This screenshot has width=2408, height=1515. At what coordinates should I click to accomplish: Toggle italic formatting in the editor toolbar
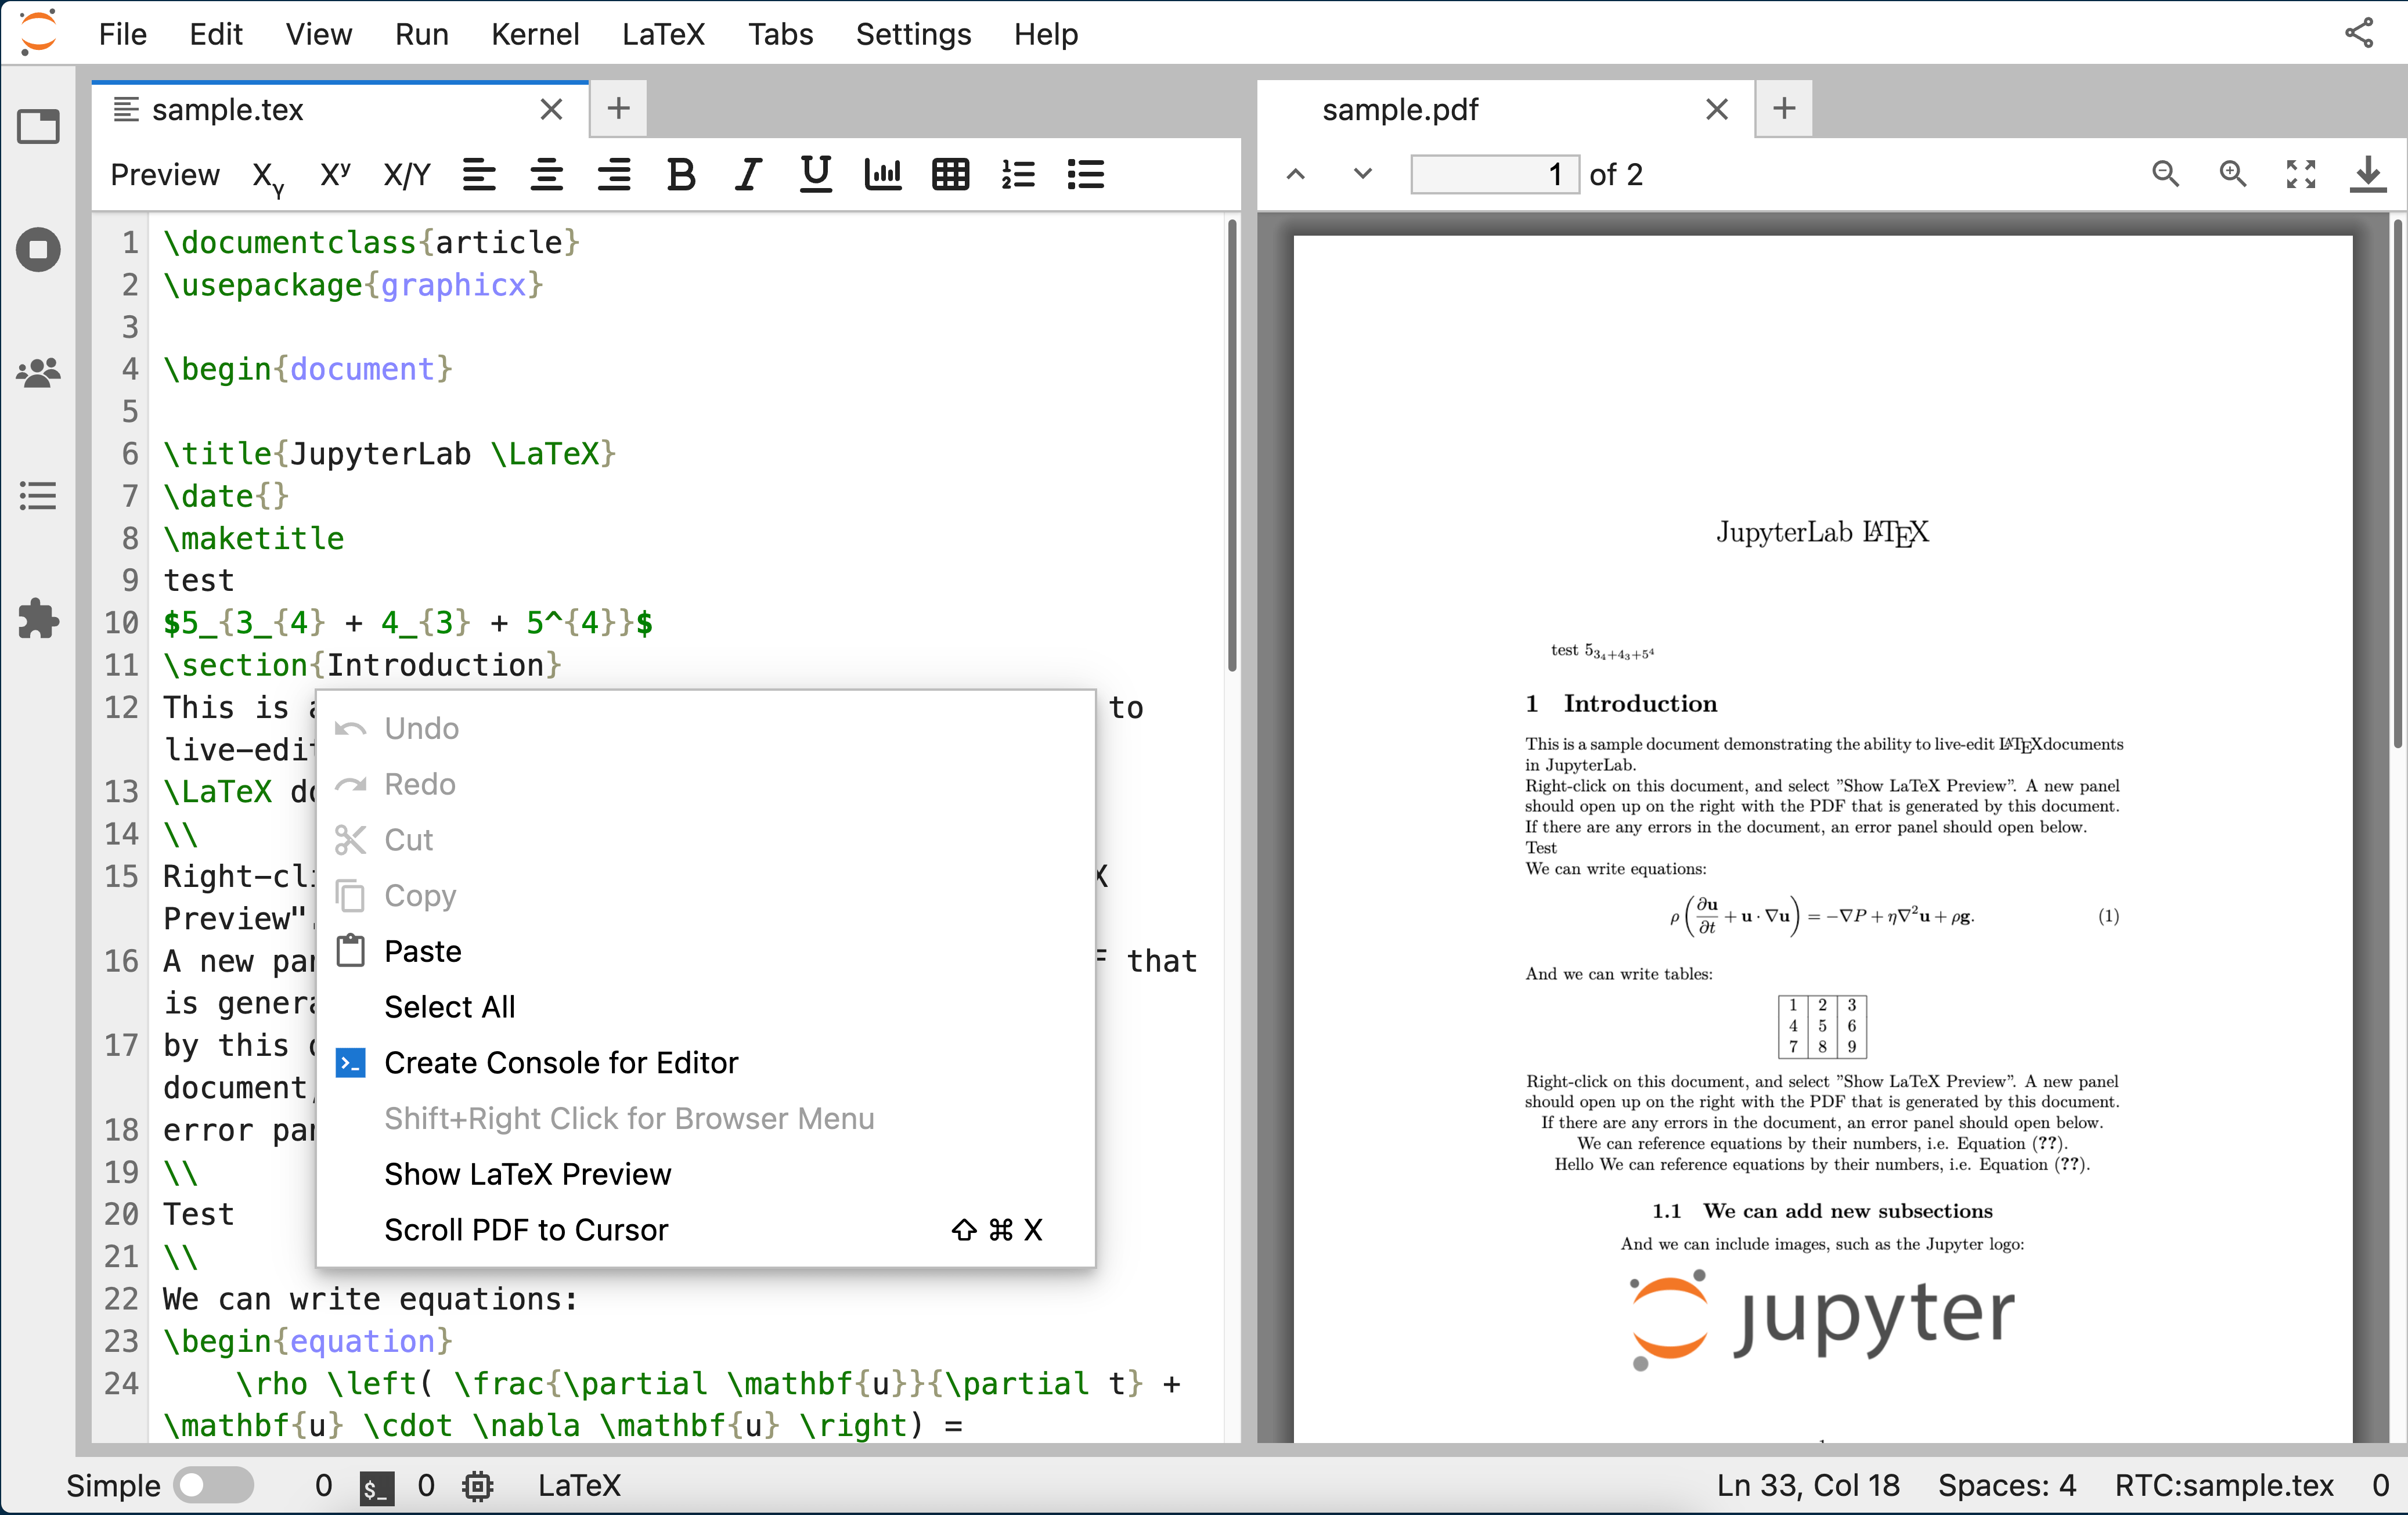pyautogui.click(x=747, y=174)
